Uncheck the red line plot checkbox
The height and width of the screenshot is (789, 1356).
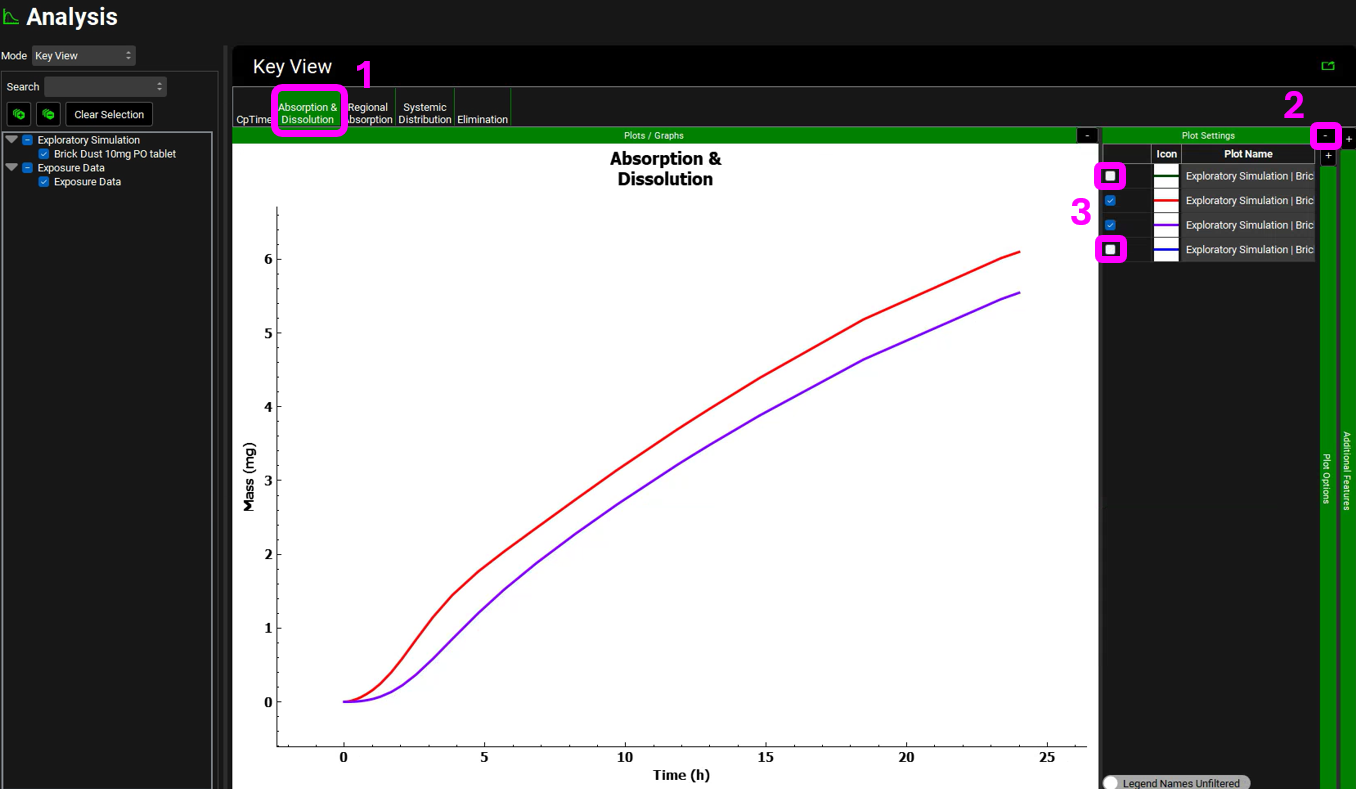pos(1110,201)
